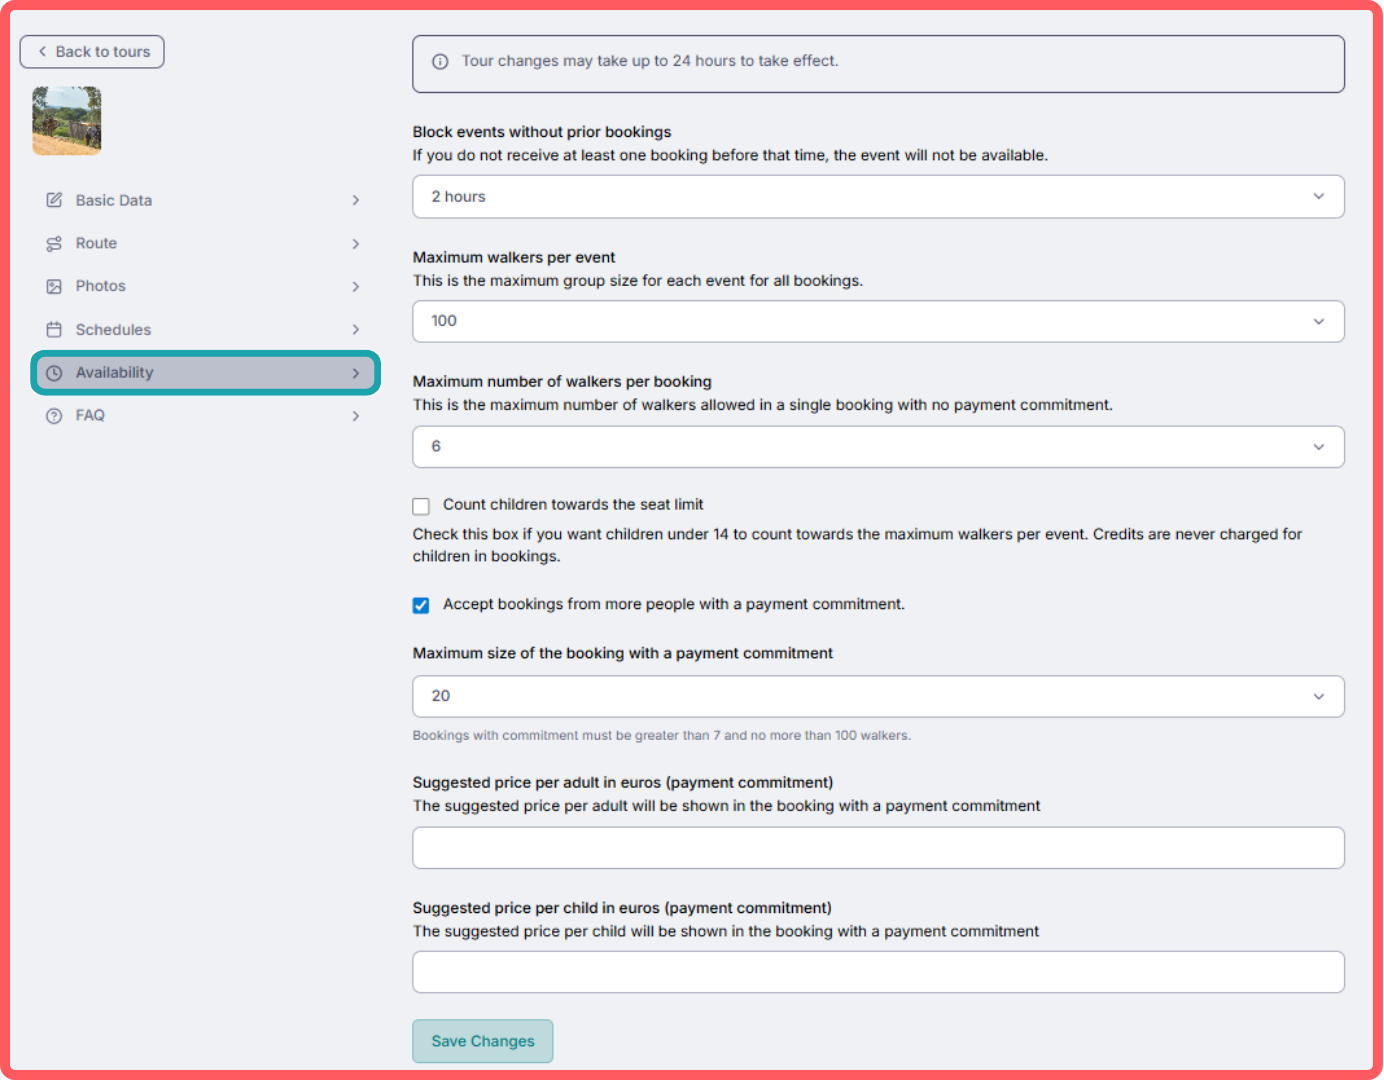
Task: Go to the Photos section
Action: pyautogui.click(x=101, y=287)
